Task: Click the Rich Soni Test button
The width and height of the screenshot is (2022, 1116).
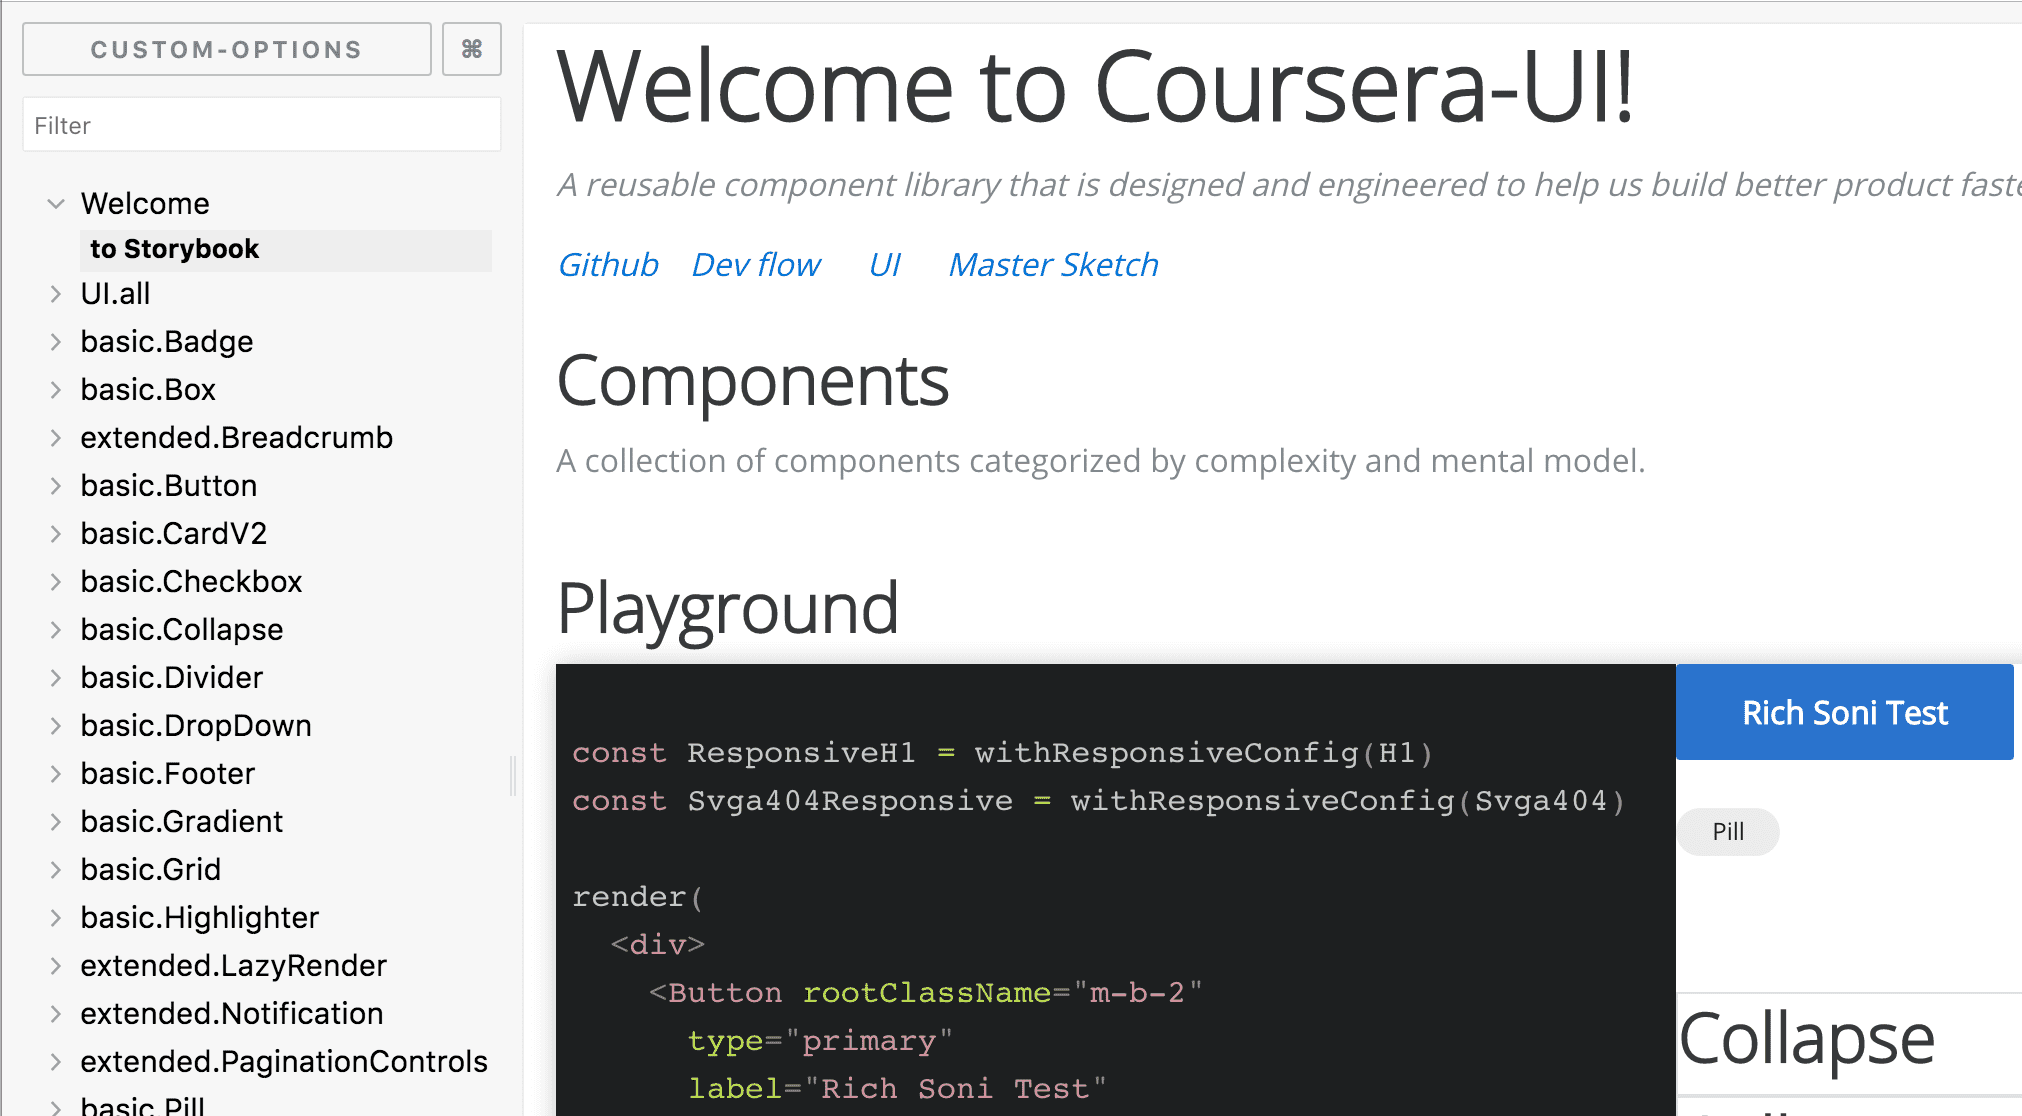Action: (1845, 712)
